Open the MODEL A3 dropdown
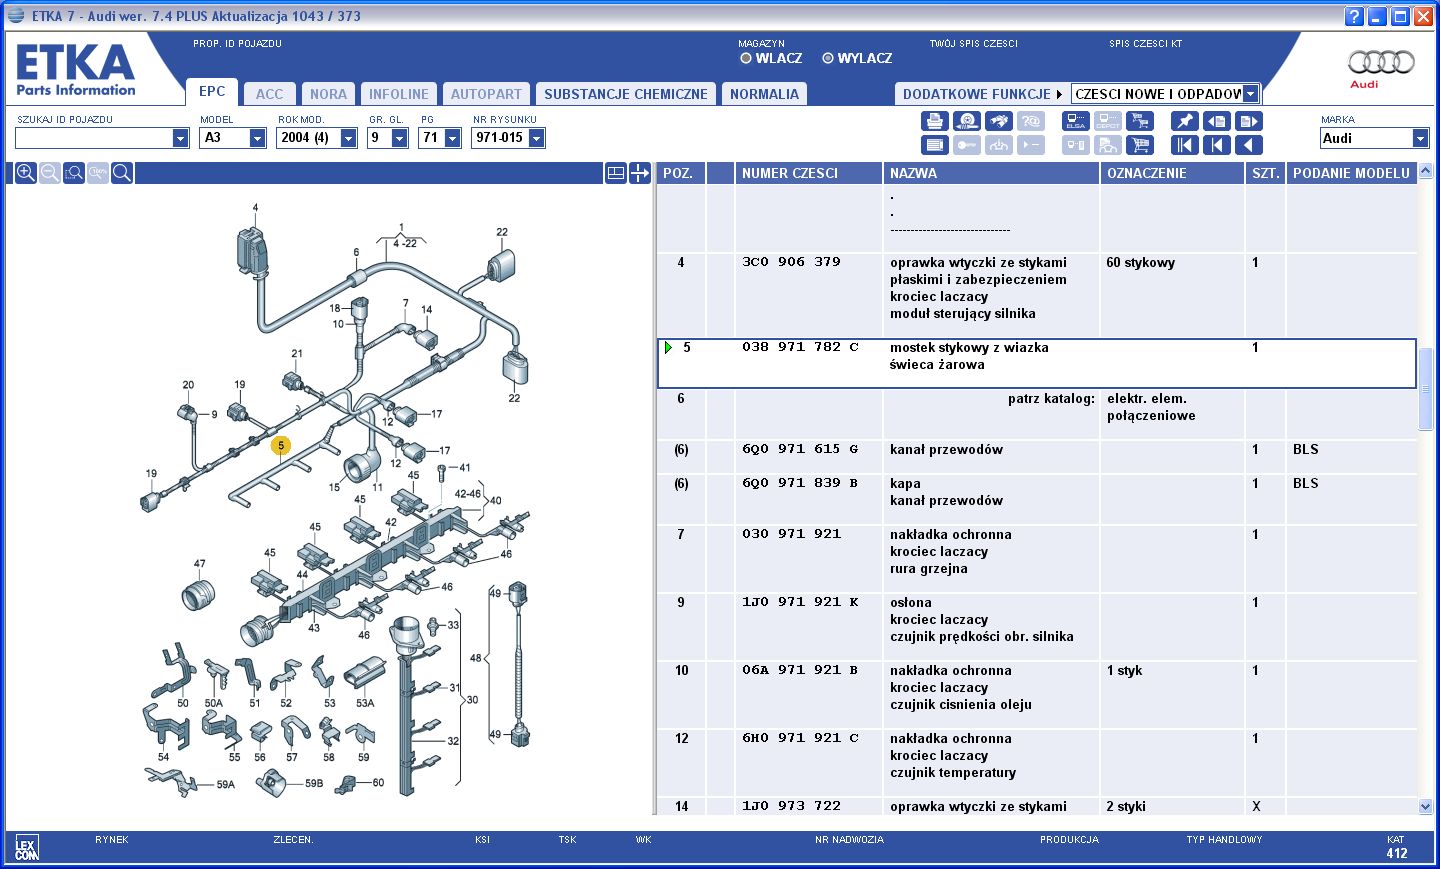This screenshot has height=869, width=1440. 257,138
